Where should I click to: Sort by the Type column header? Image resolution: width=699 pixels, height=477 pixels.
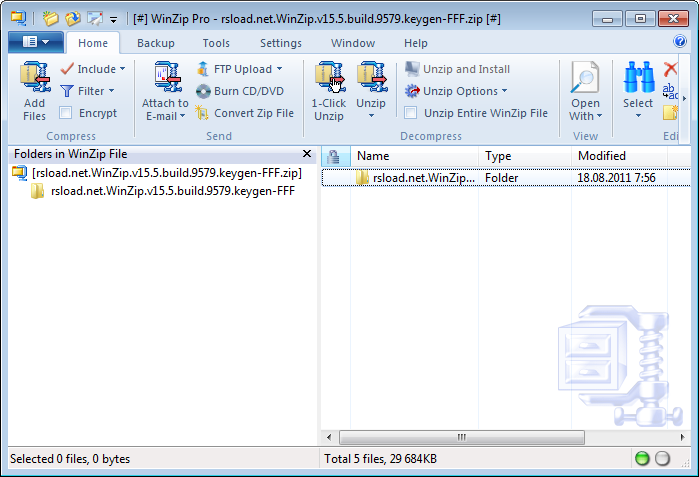click(x=525, y=156)
